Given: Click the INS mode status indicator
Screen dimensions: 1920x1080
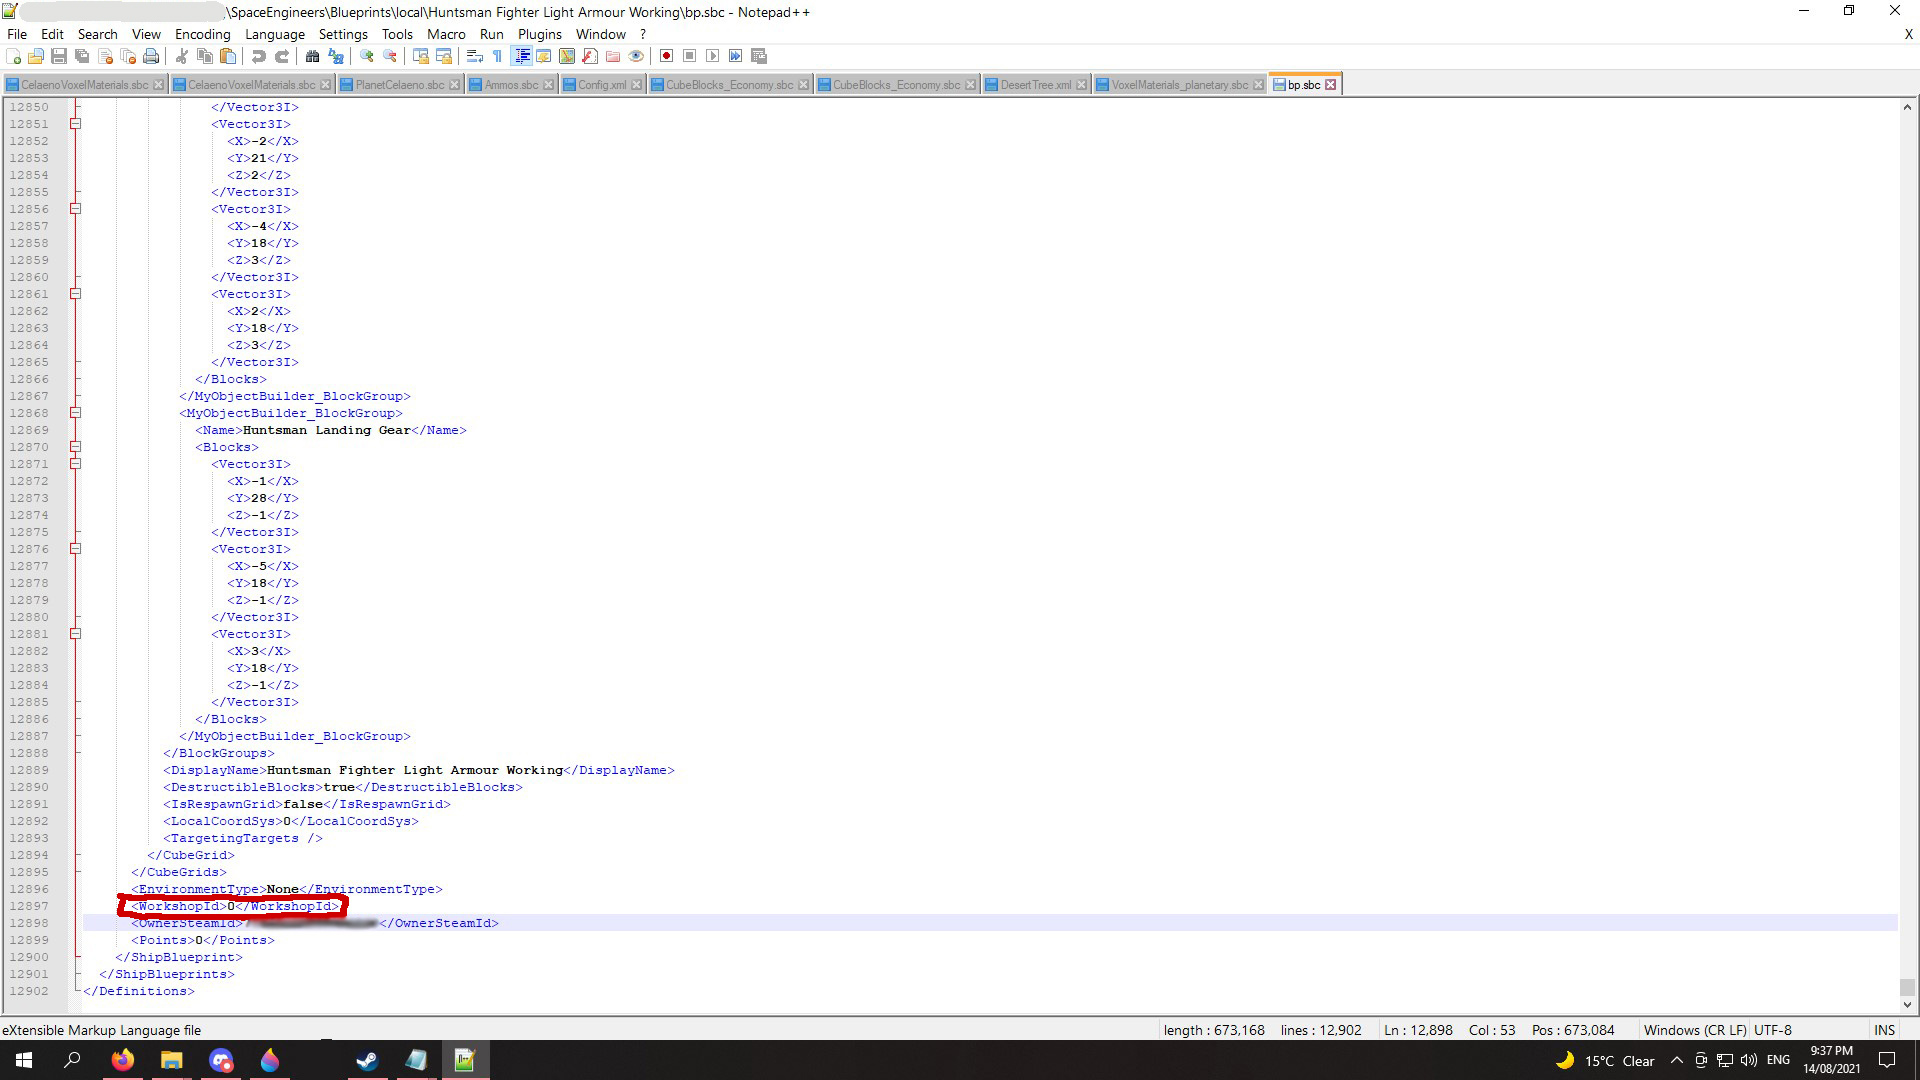Looking at the screenshot, I should pyautogui.click(x=1884, y=1030).
